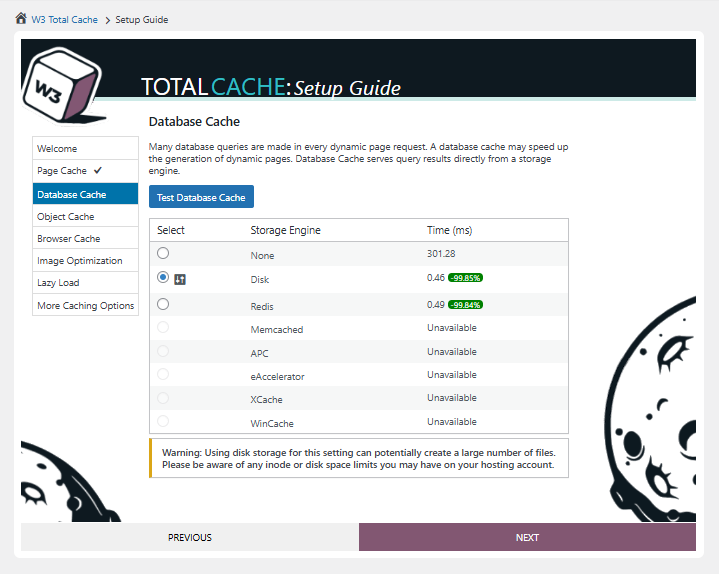
Task: Open More Caching Options
Action: pyautogui.click(x=85, y=306)
